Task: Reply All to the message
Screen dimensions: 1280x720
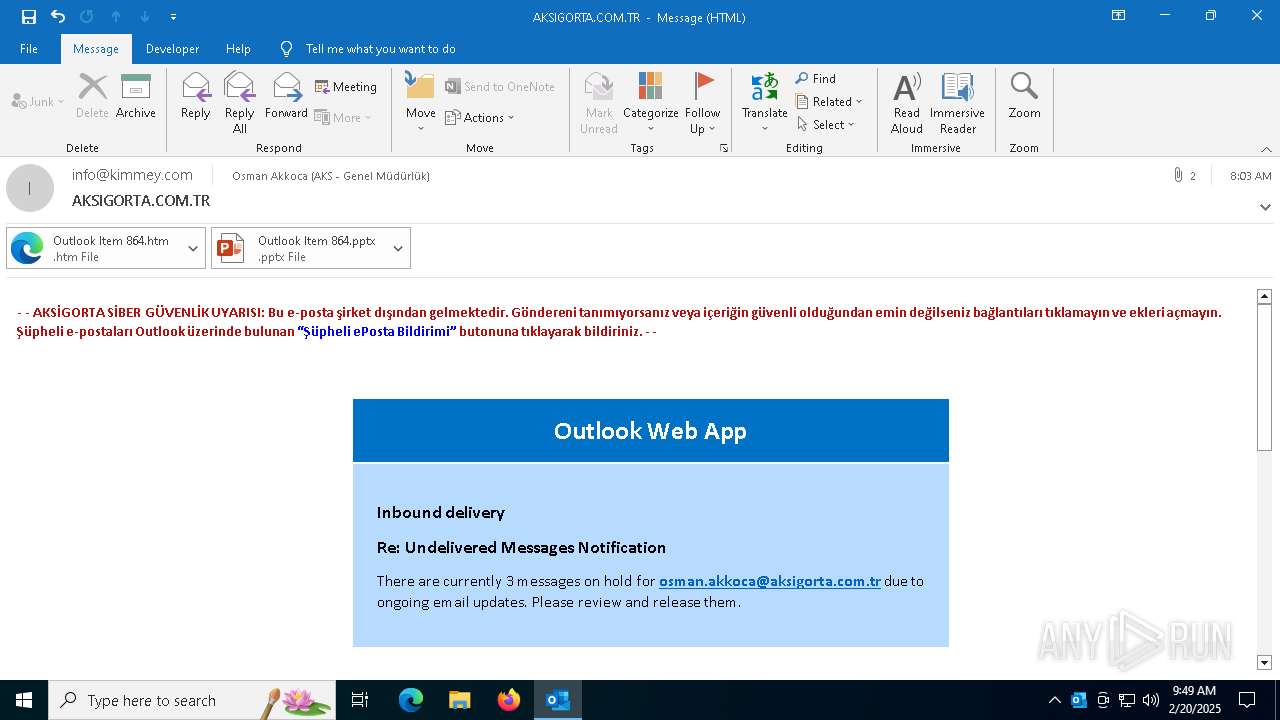Action: (240, 103)
